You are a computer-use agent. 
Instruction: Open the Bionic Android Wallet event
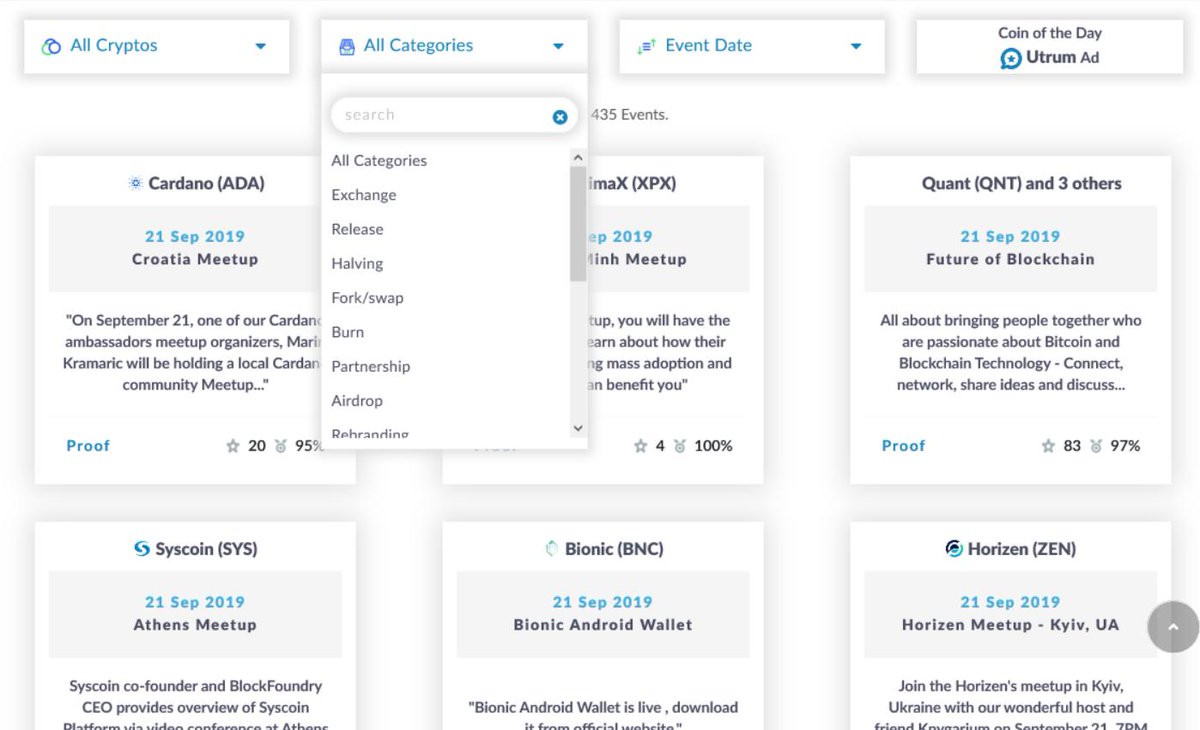point(603,625)
